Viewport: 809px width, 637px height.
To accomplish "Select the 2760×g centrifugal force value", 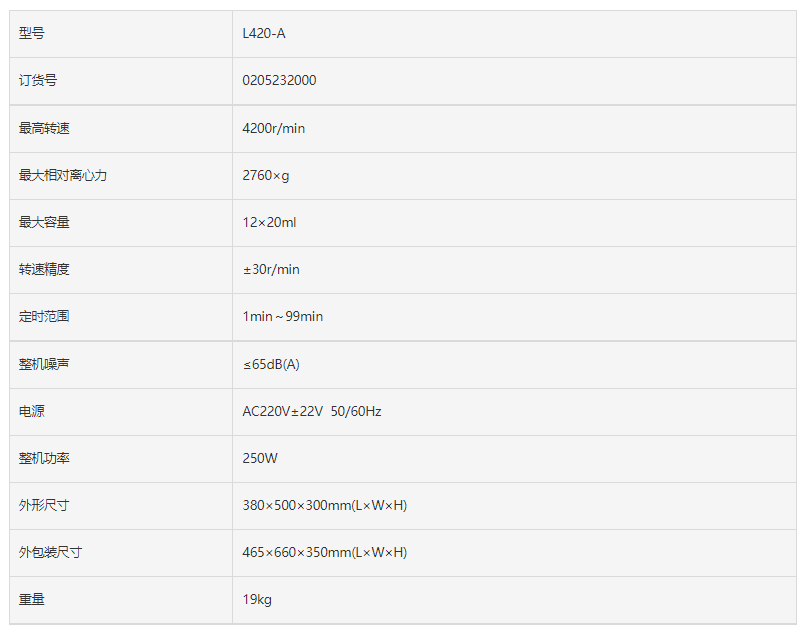I will tap(266, 176).
